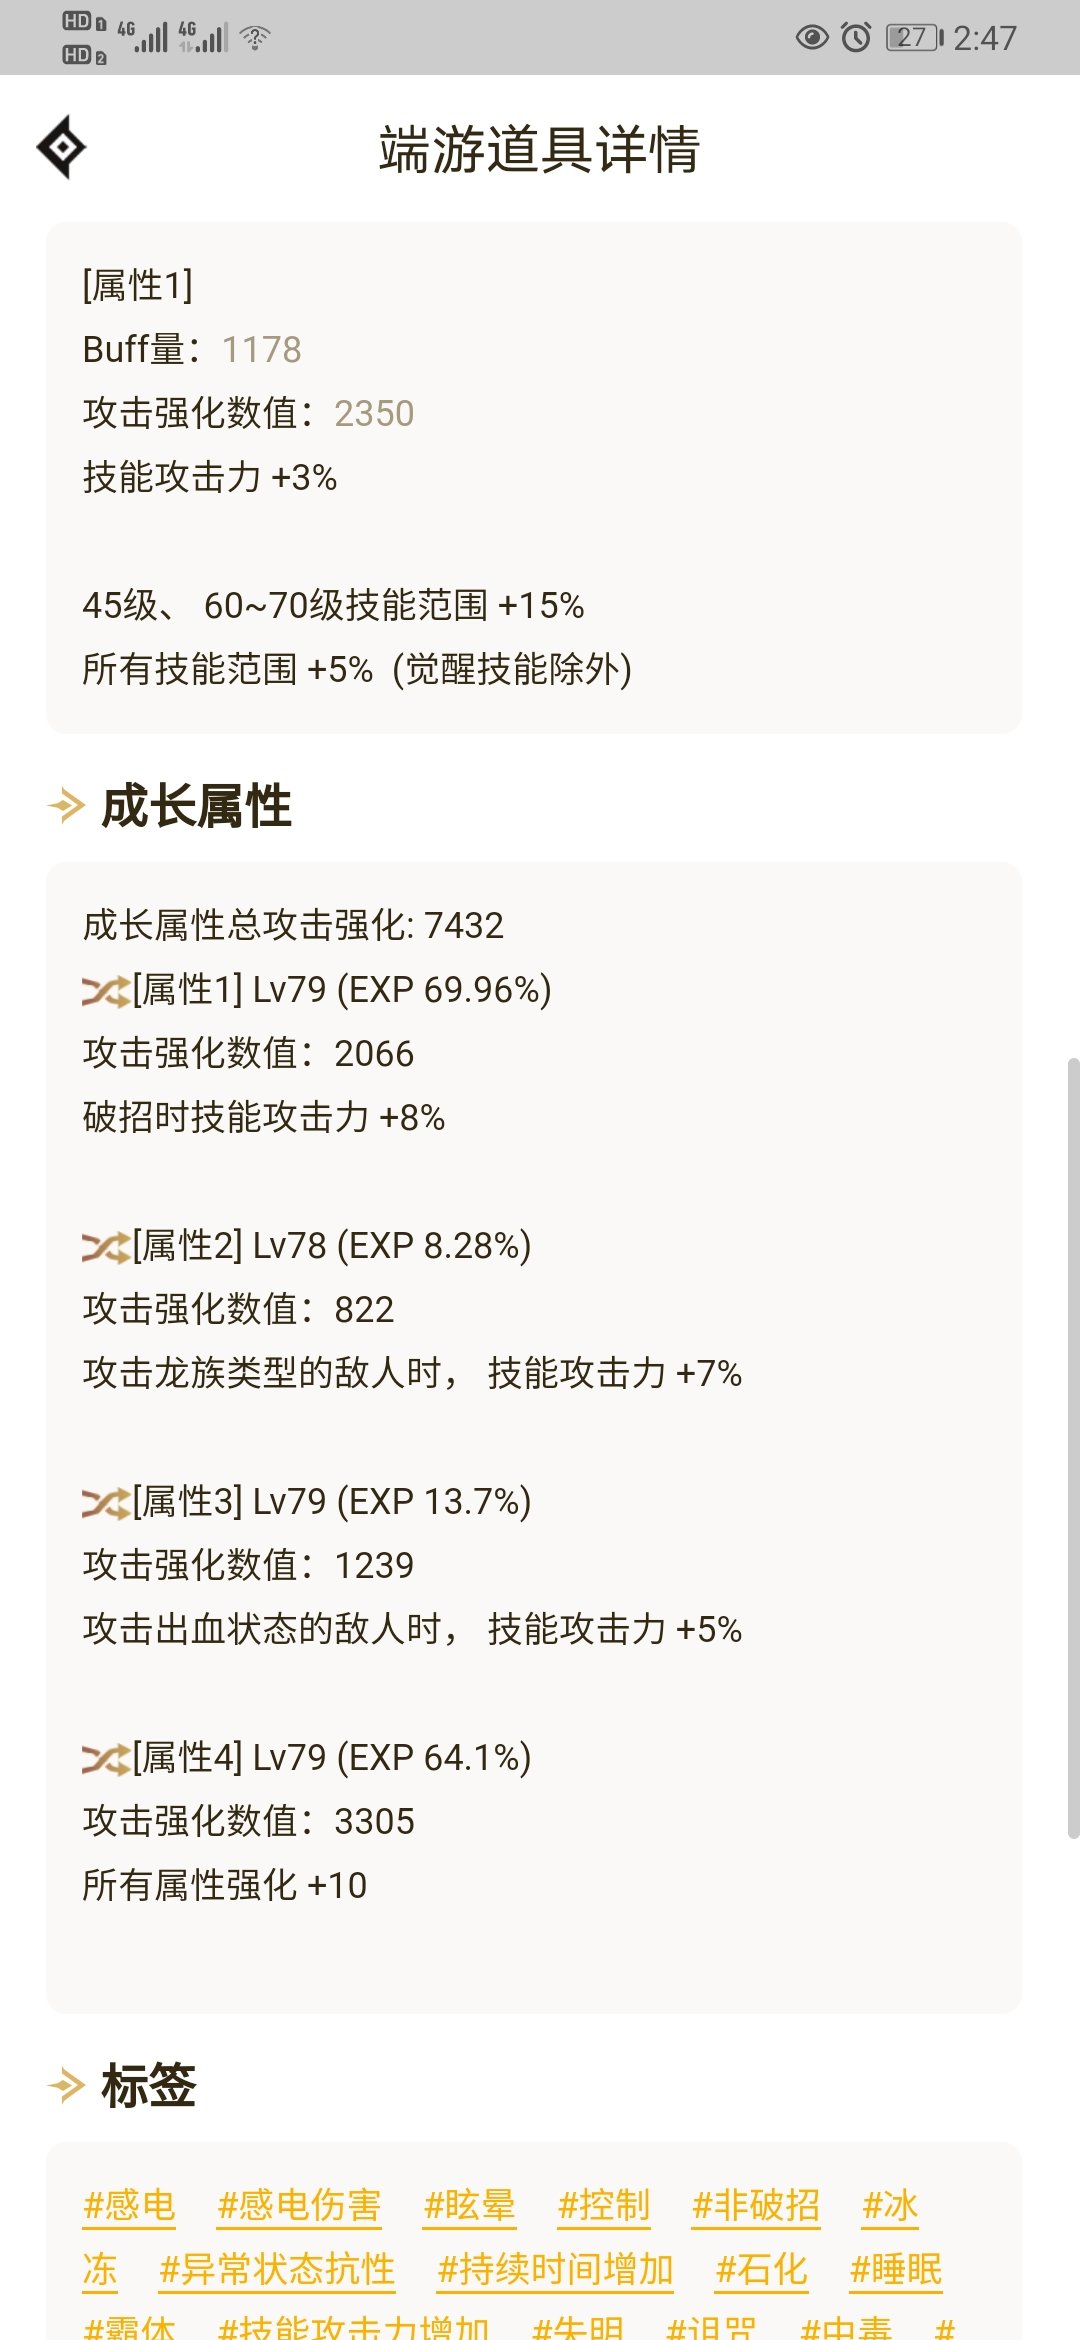Tap the #异常状态抗性 tag
The image size is (1080, 2340).
277,2269
